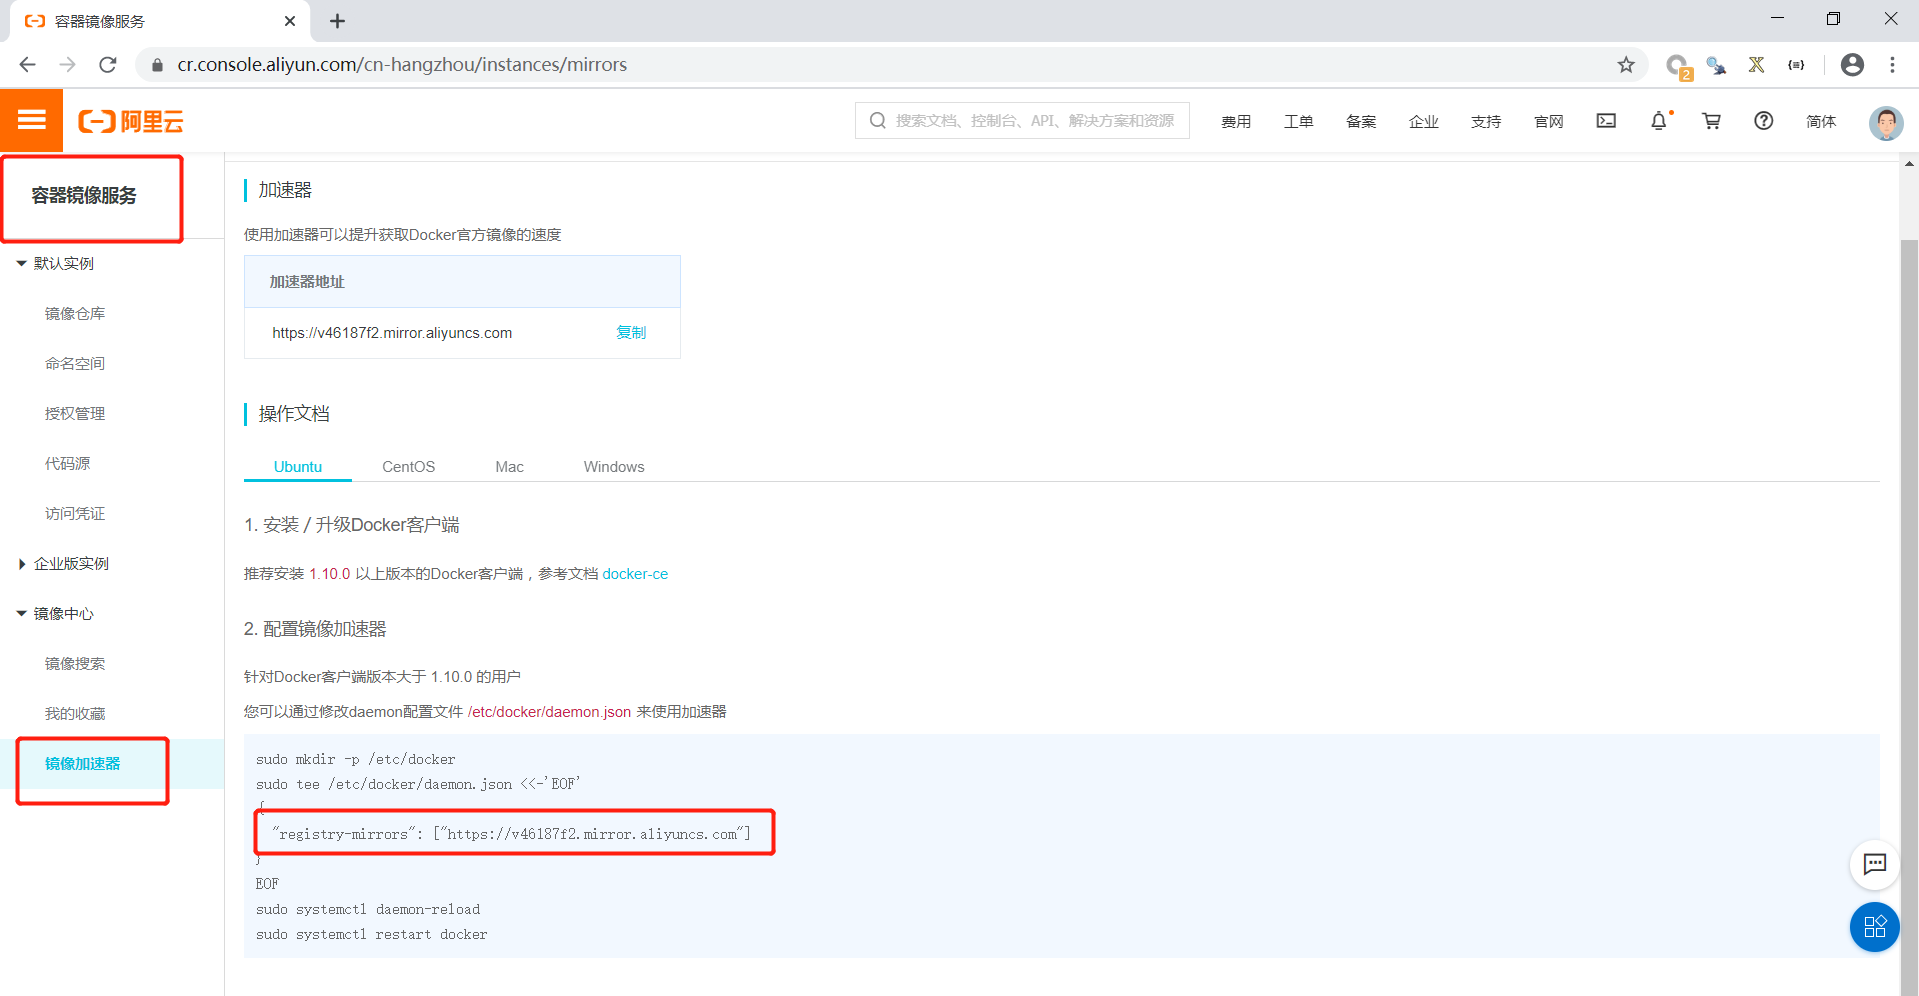Open the 费用 top menu
The height and width of the screenshot is (996, 1919).
[x=1236, y=121]
